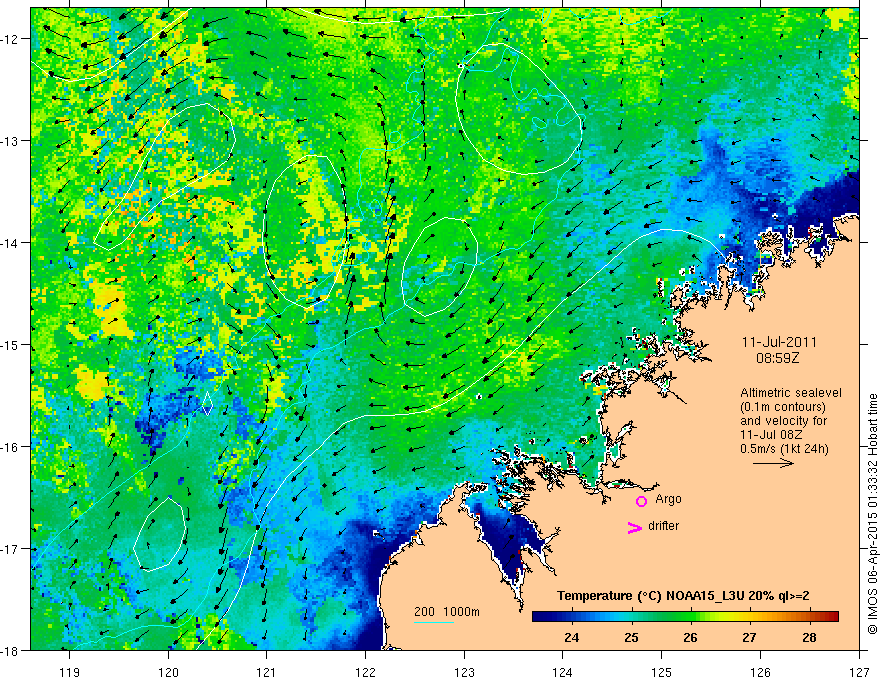This screenshot has height=680, width=880.
Task: Click the '-12' latitude axis label
Action: 11,39
